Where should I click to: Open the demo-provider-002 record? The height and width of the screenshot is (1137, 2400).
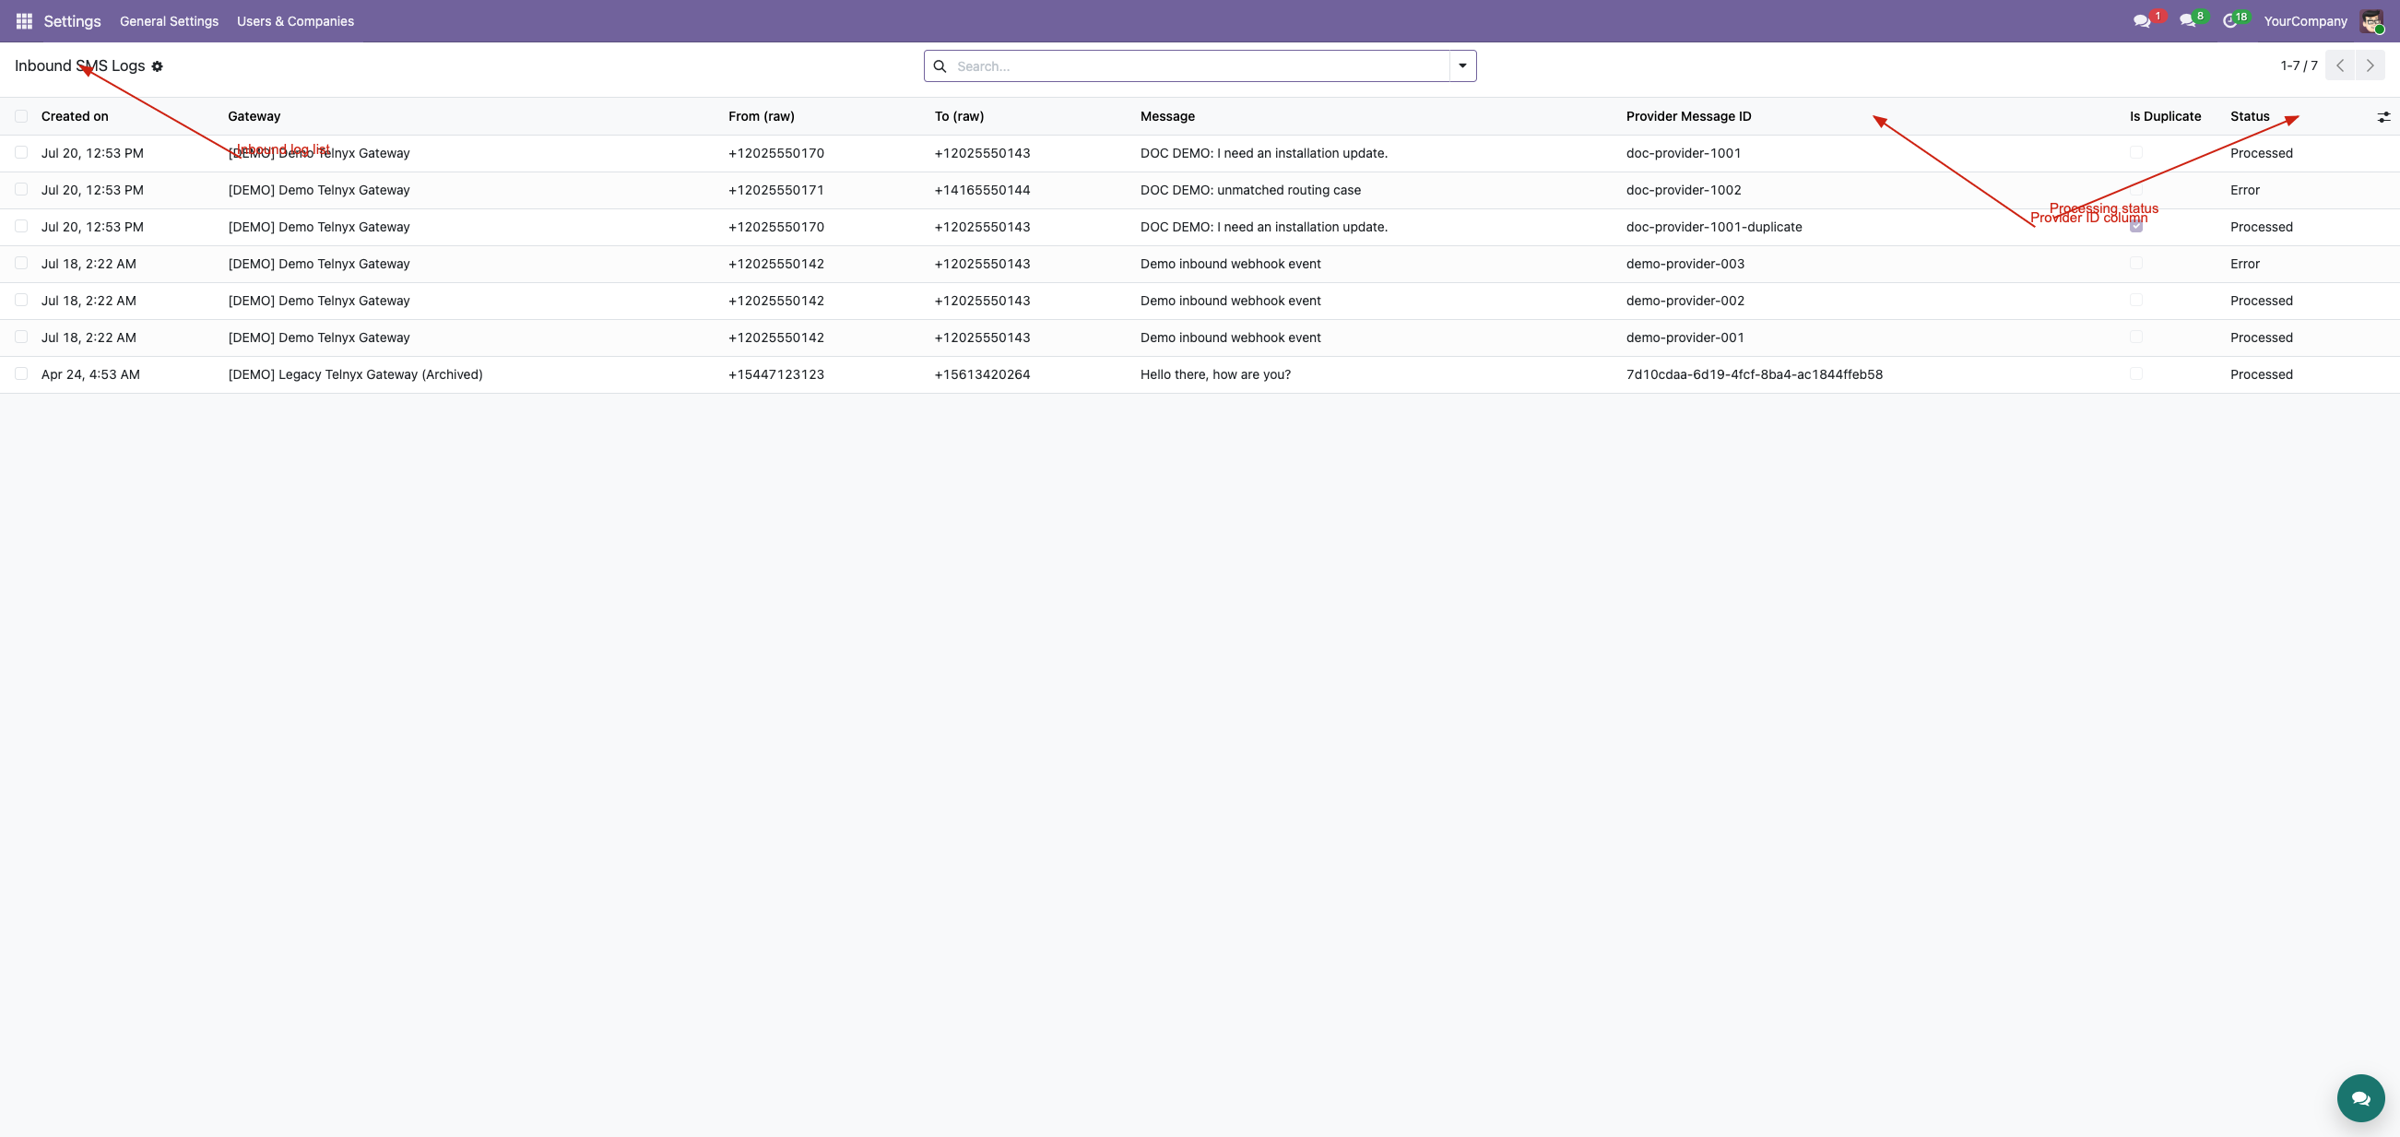pos(1685,301)
